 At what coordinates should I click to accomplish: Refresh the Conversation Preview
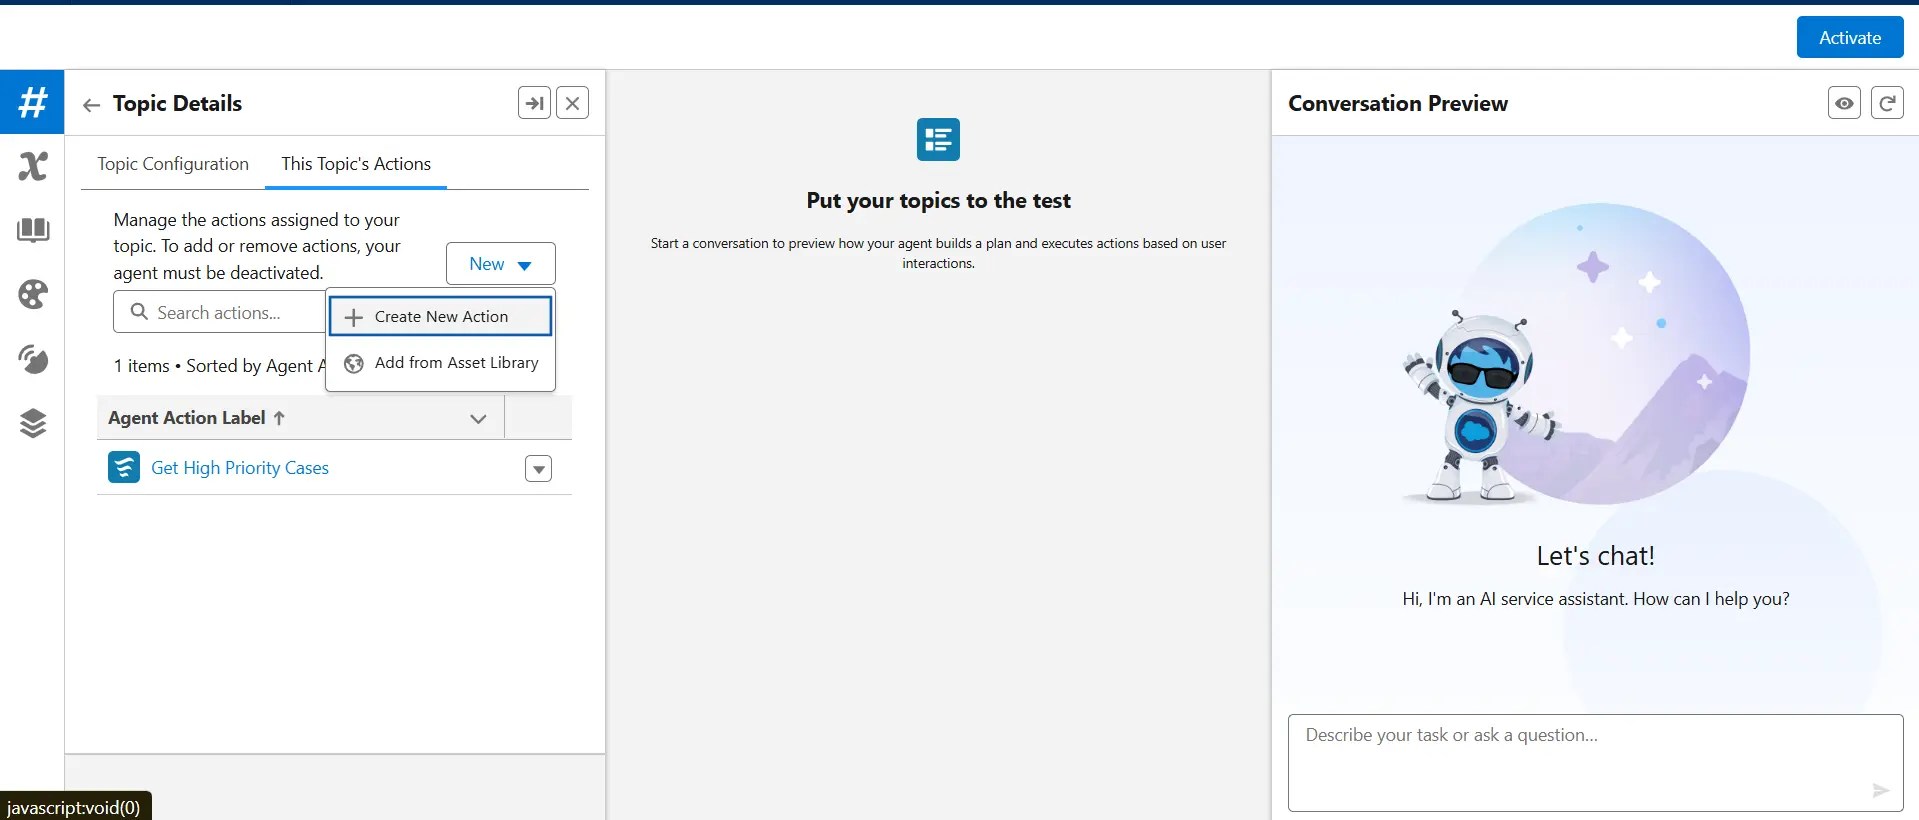click(x=1887, y=103)
